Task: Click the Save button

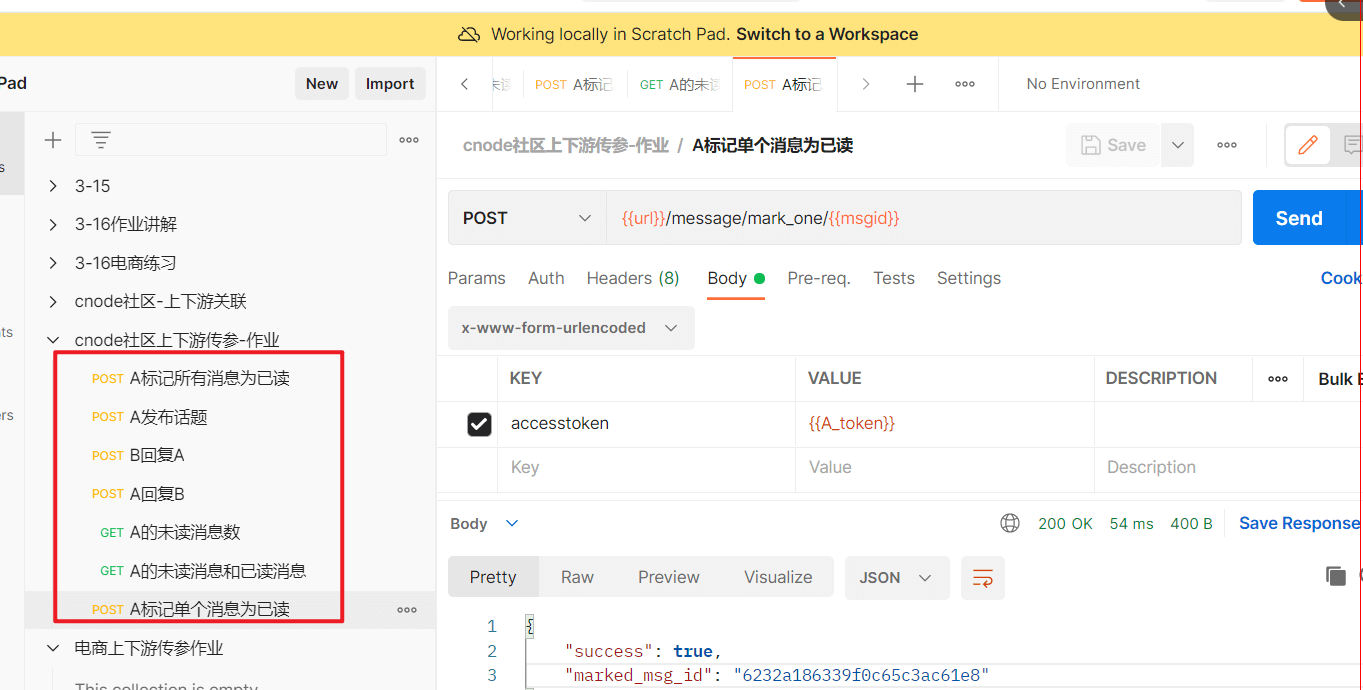Action: [x=1114, y=145]
